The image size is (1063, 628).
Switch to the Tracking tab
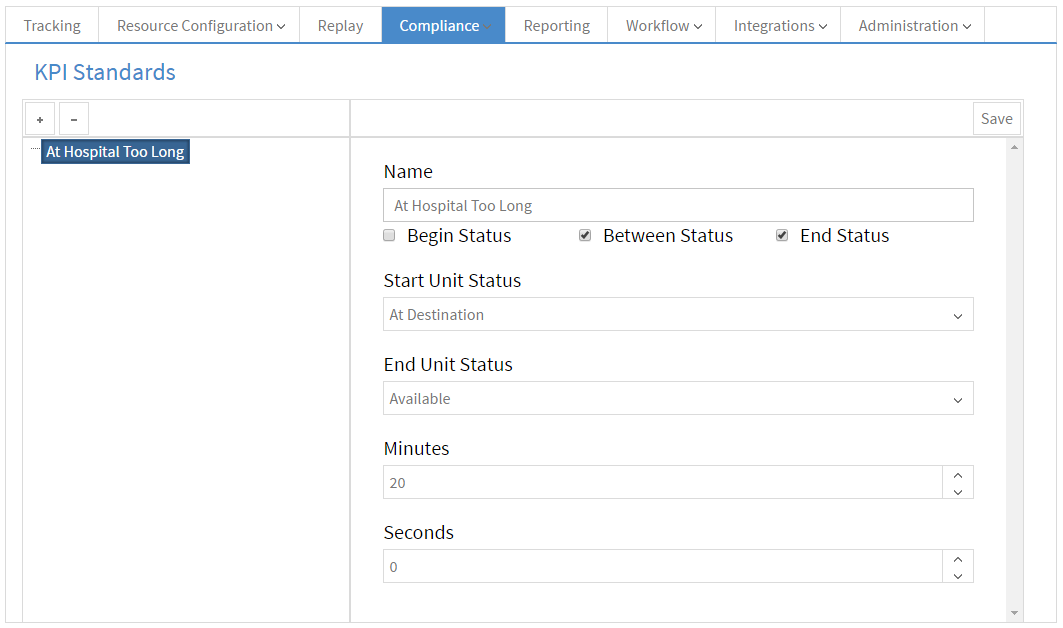pyautogui.click(x=51, y=25)
